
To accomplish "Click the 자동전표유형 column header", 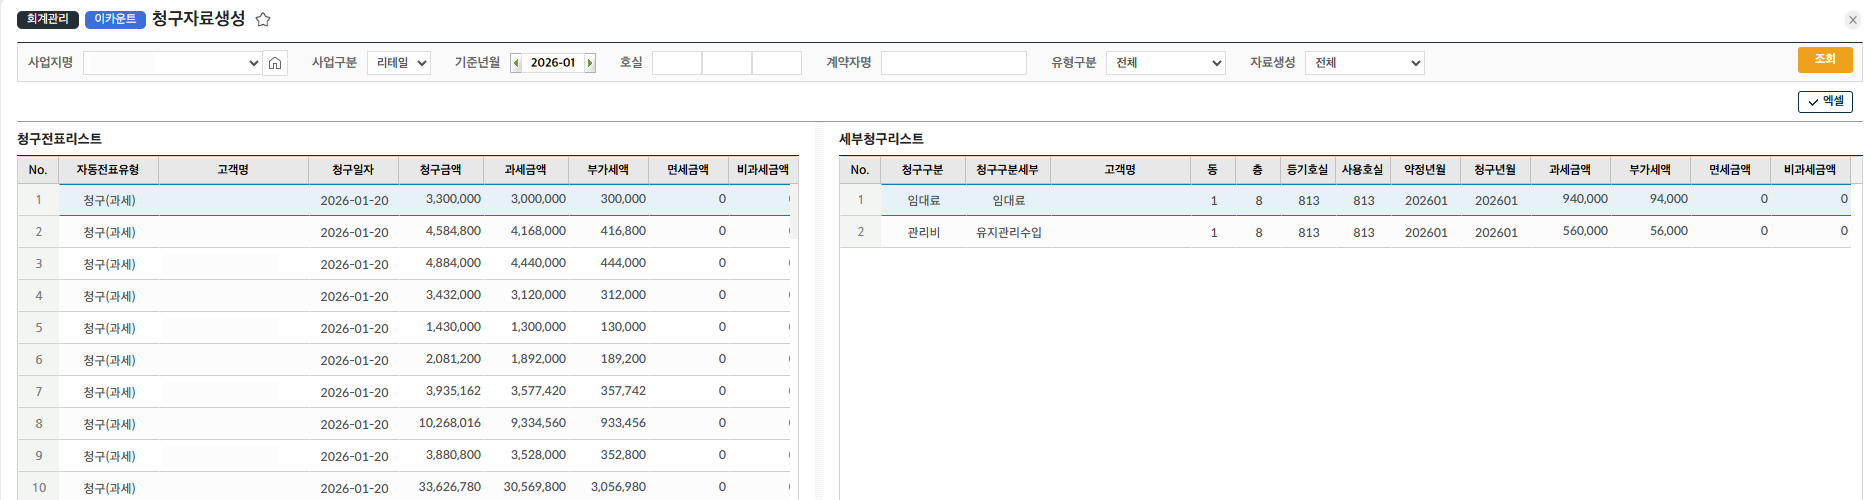I will [x=108, y=170].
